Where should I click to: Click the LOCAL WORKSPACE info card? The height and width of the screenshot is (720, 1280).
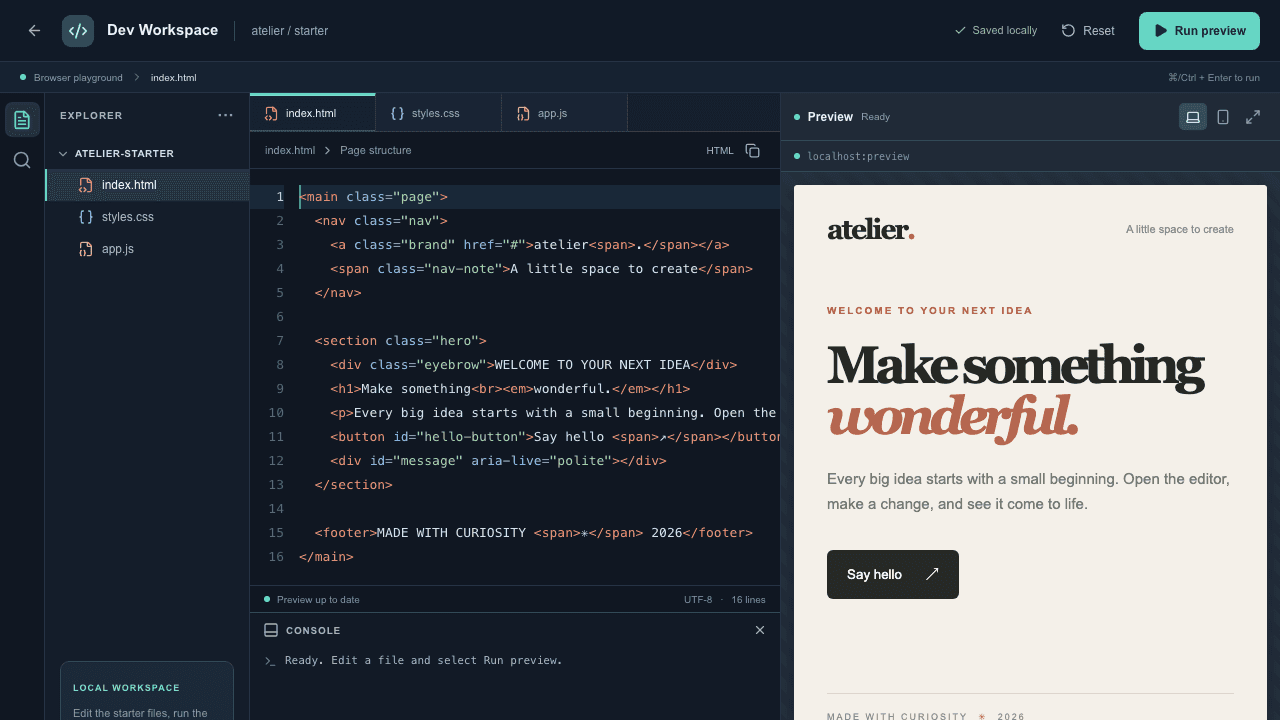pos(147,690)
